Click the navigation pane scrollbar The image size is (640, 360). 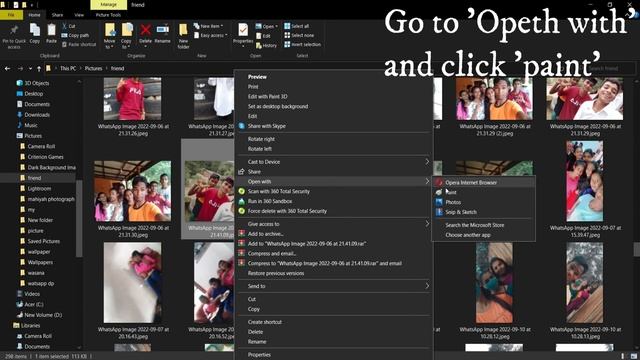click(x=79, y=218)
